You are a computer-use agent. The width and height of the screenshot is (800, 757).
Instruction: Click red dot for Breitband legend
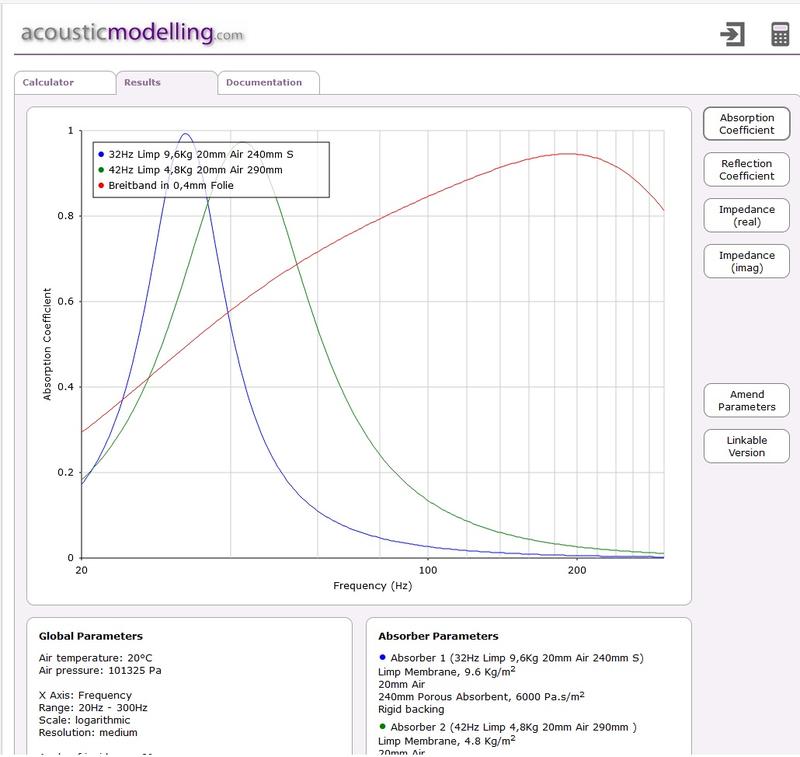pyautogui.click(x=100, y=186)
